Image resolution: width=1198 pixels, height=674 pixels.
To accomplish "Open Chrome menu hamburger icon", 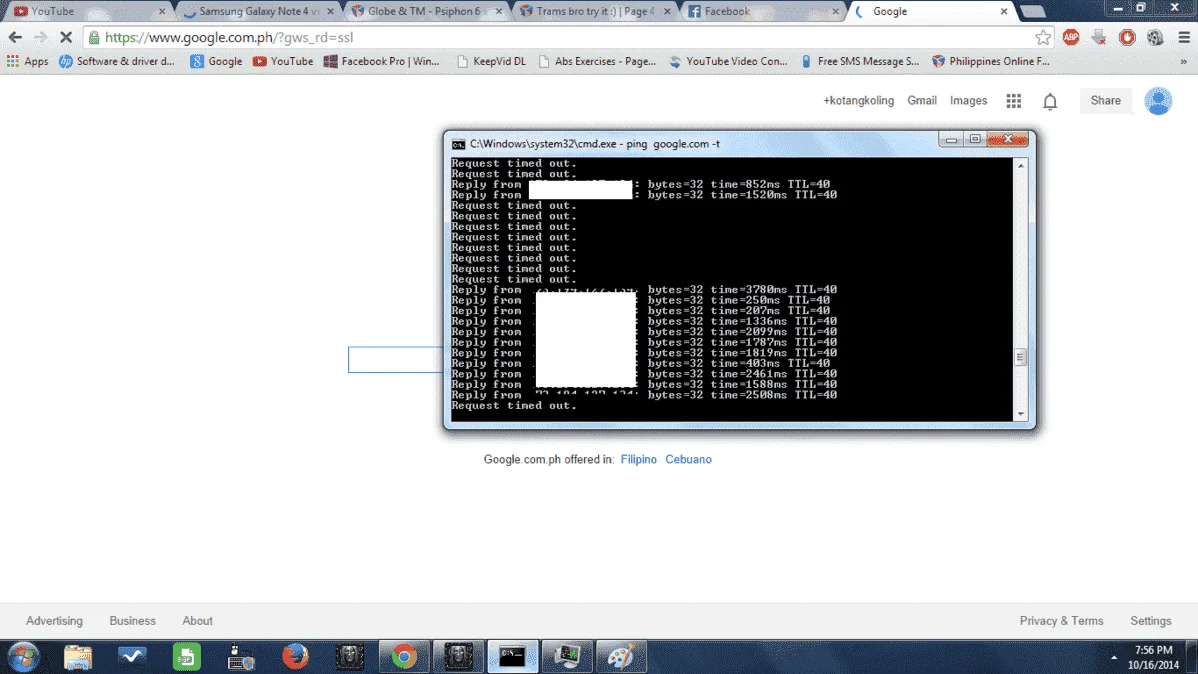I will click(x=1183, y=37).
